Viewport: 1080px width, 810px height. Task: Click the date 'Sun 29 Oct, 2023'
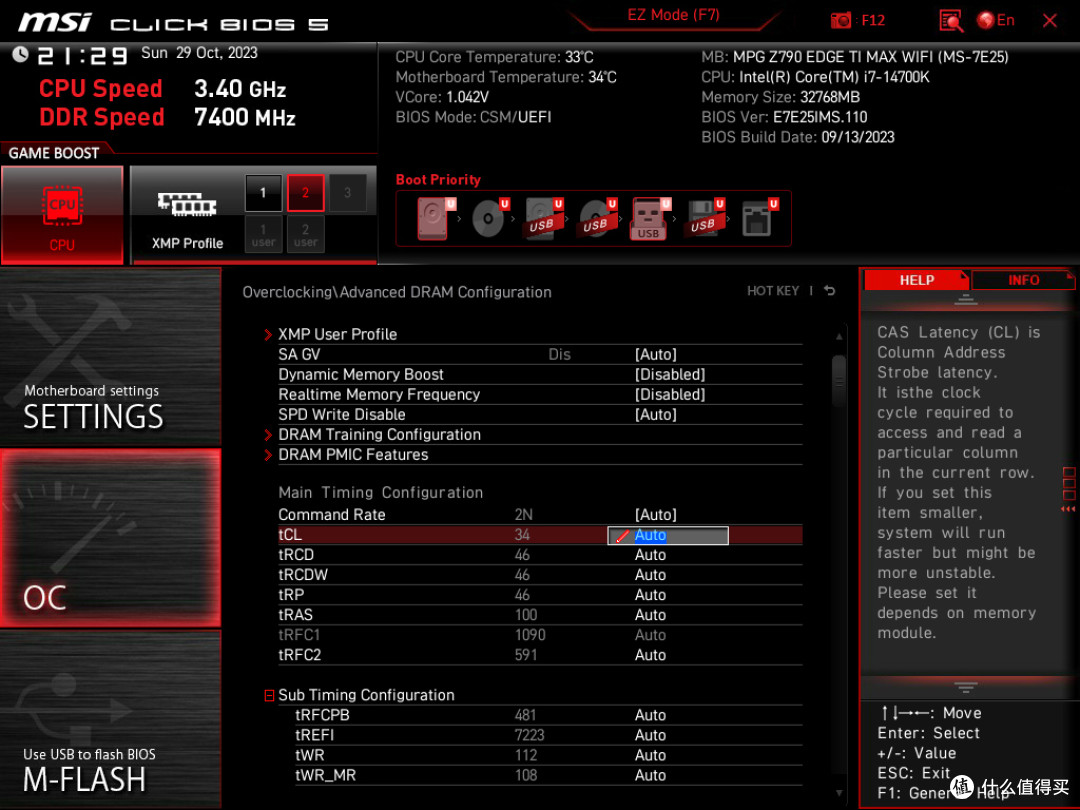199,52
